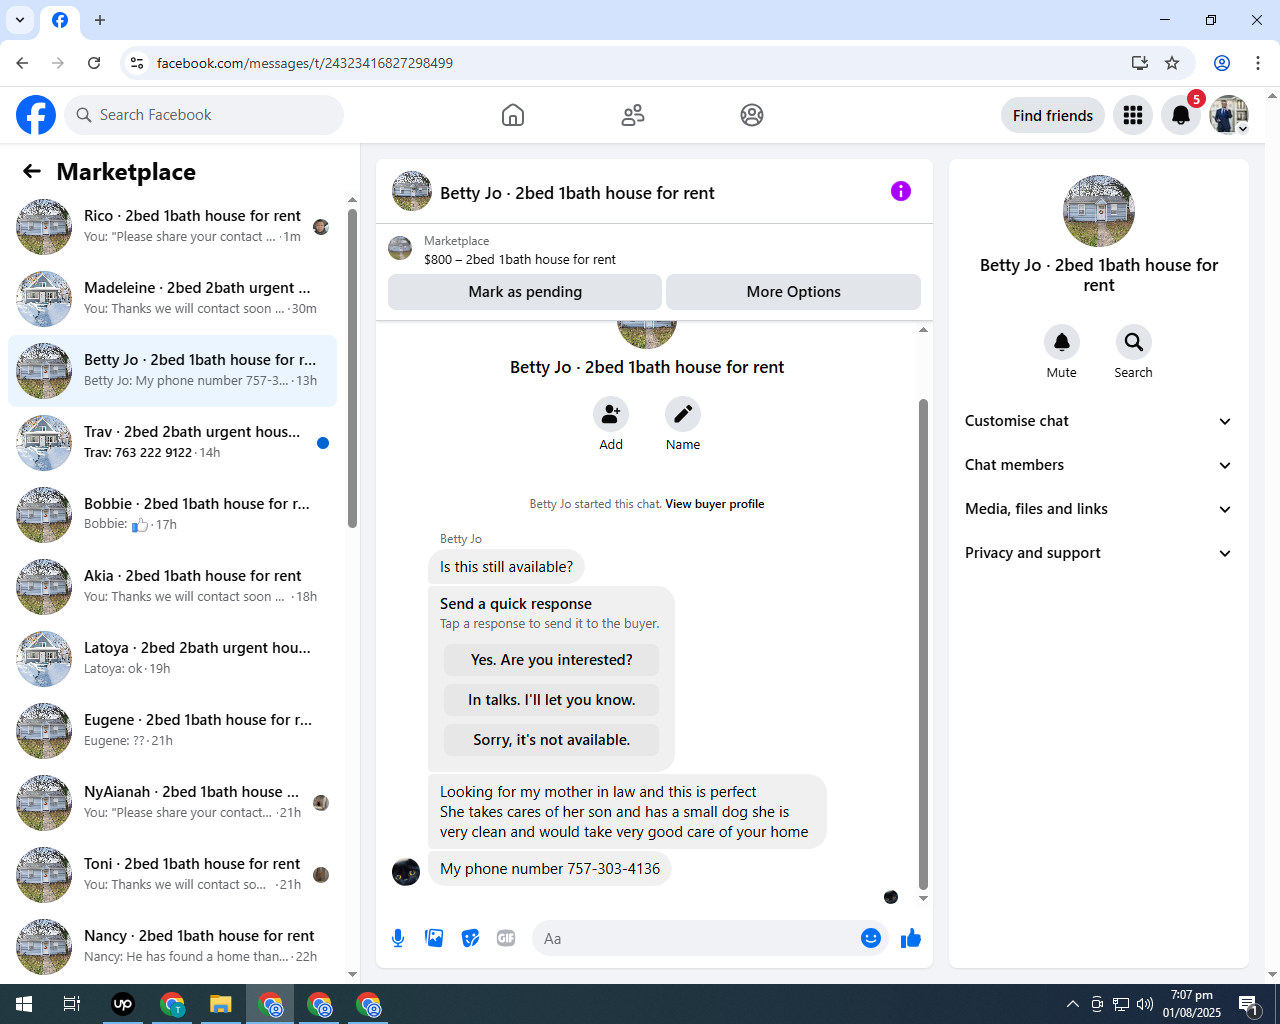
Task: Bookmark this page star icon
Action: 1172,63
